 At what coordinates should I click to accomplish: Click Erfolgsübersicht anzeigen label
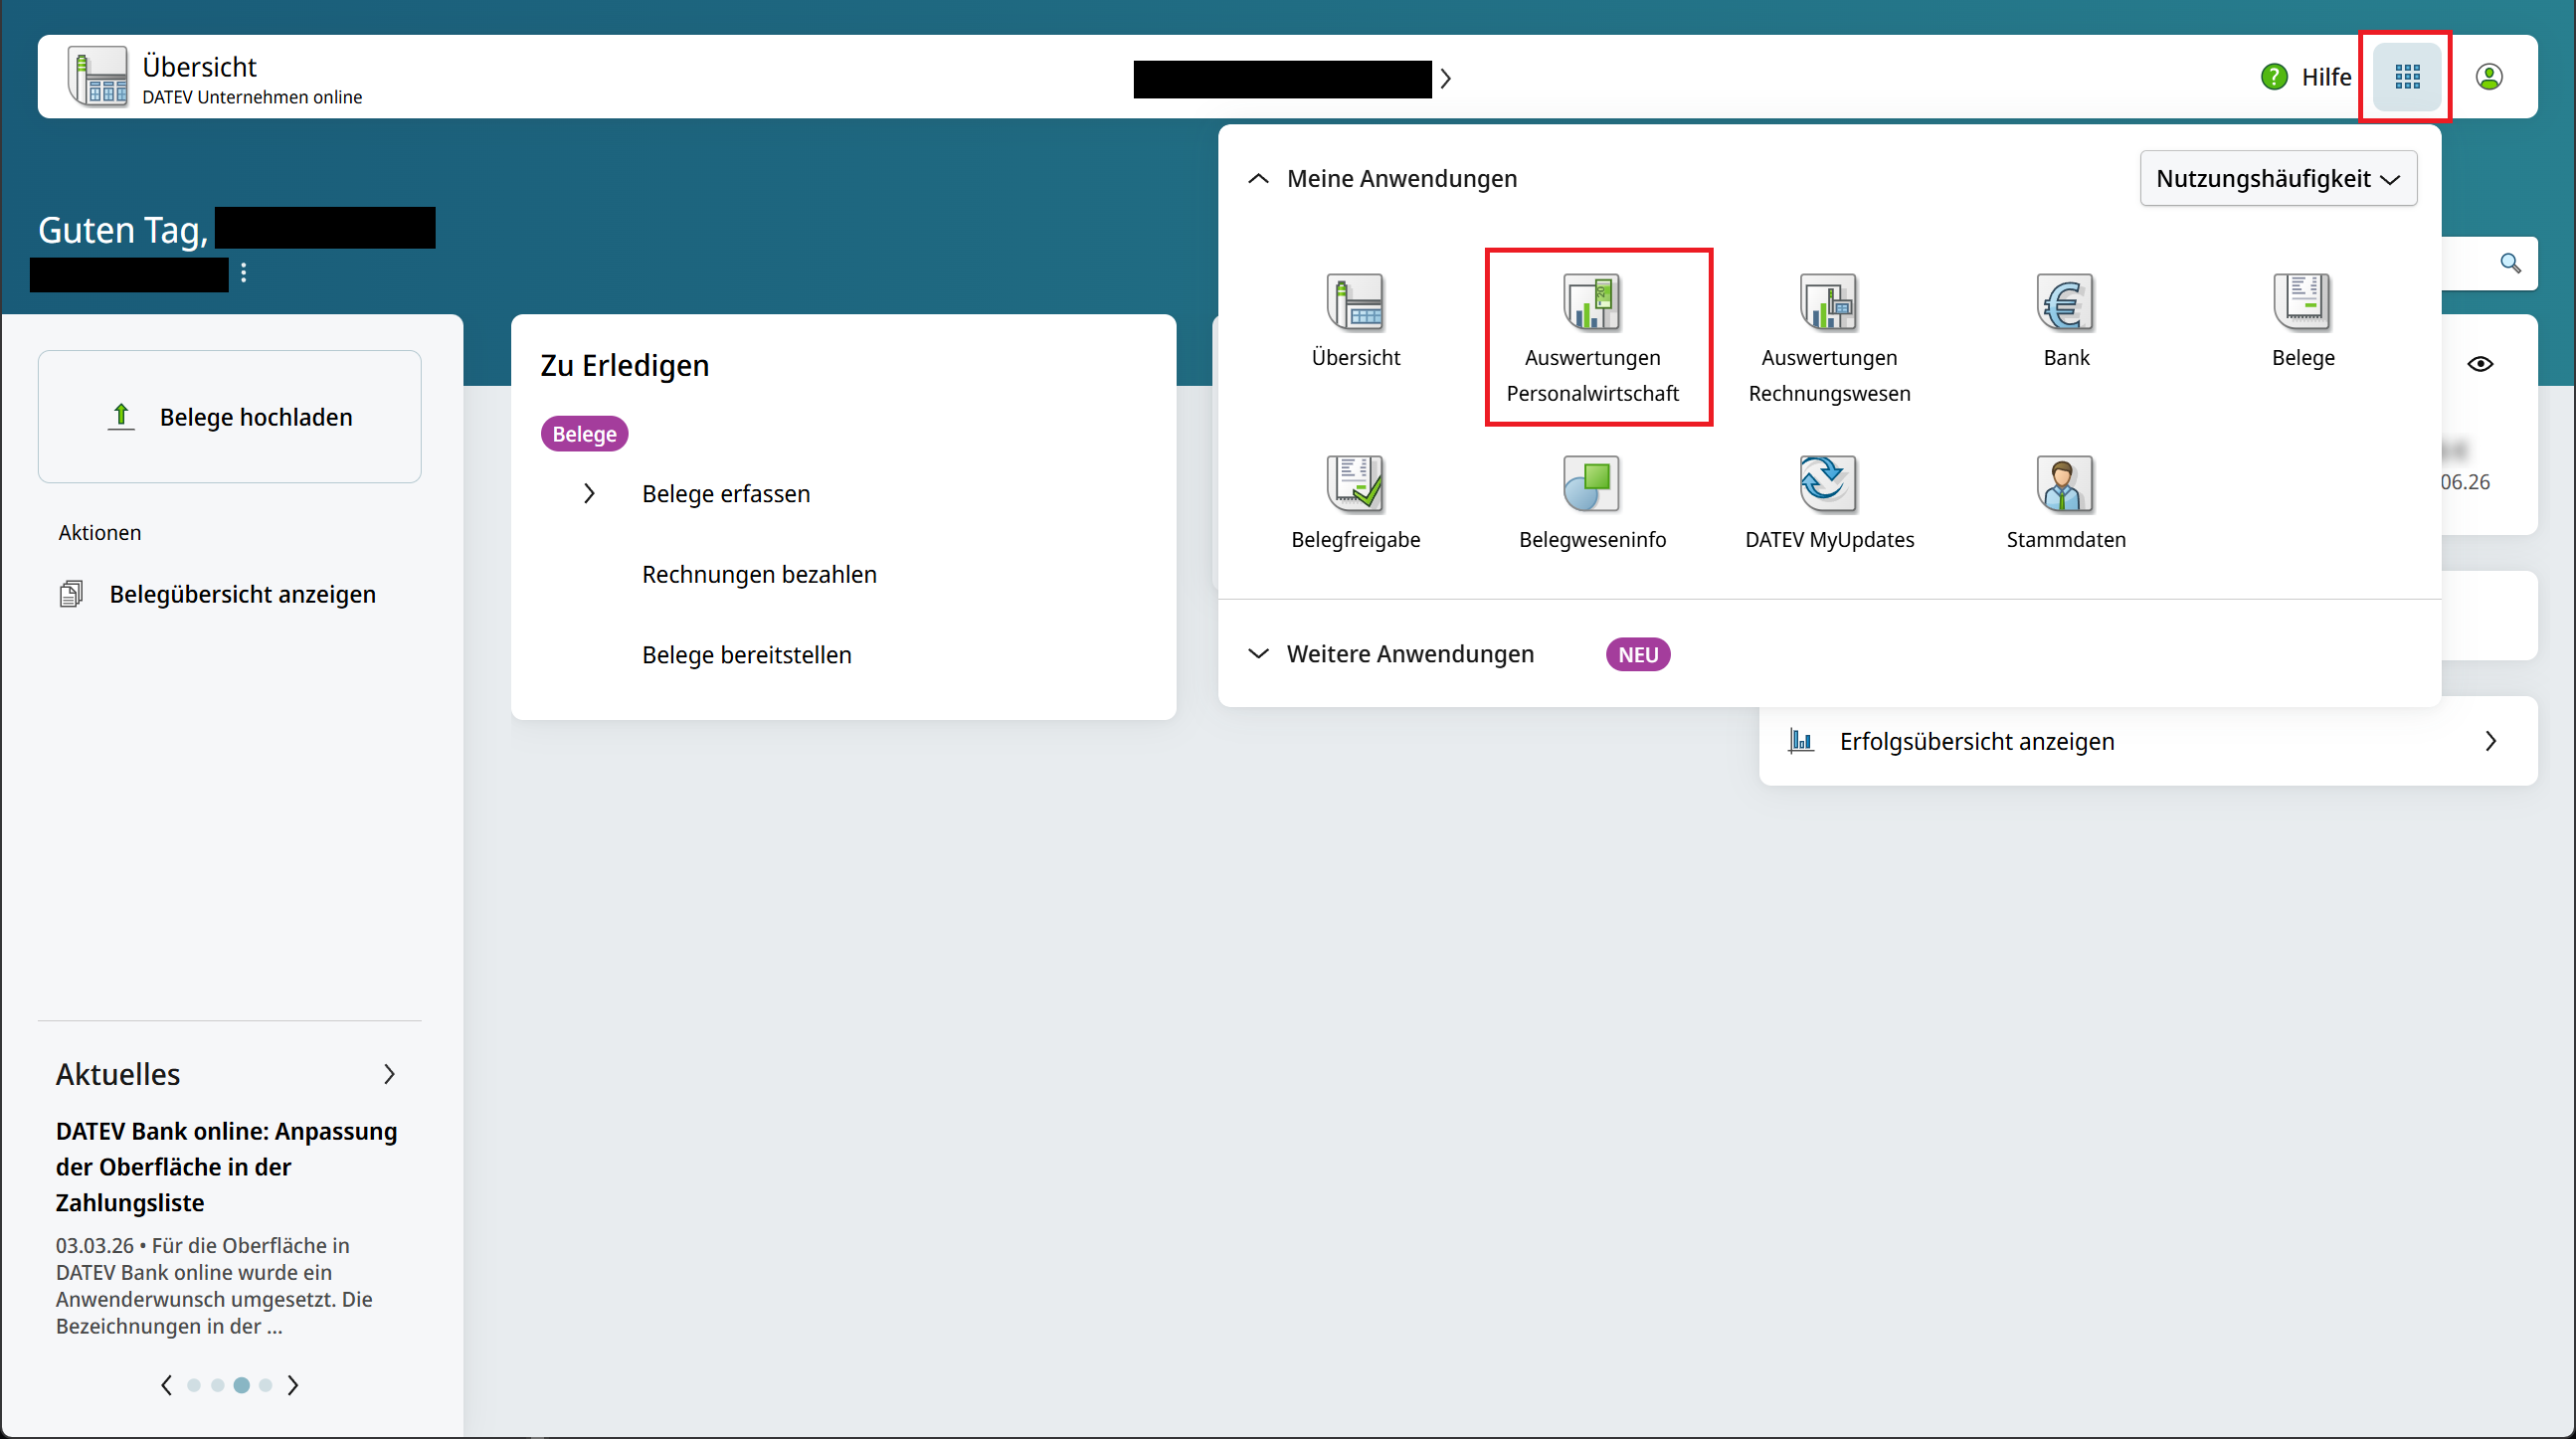click(x=1977, y=741)
